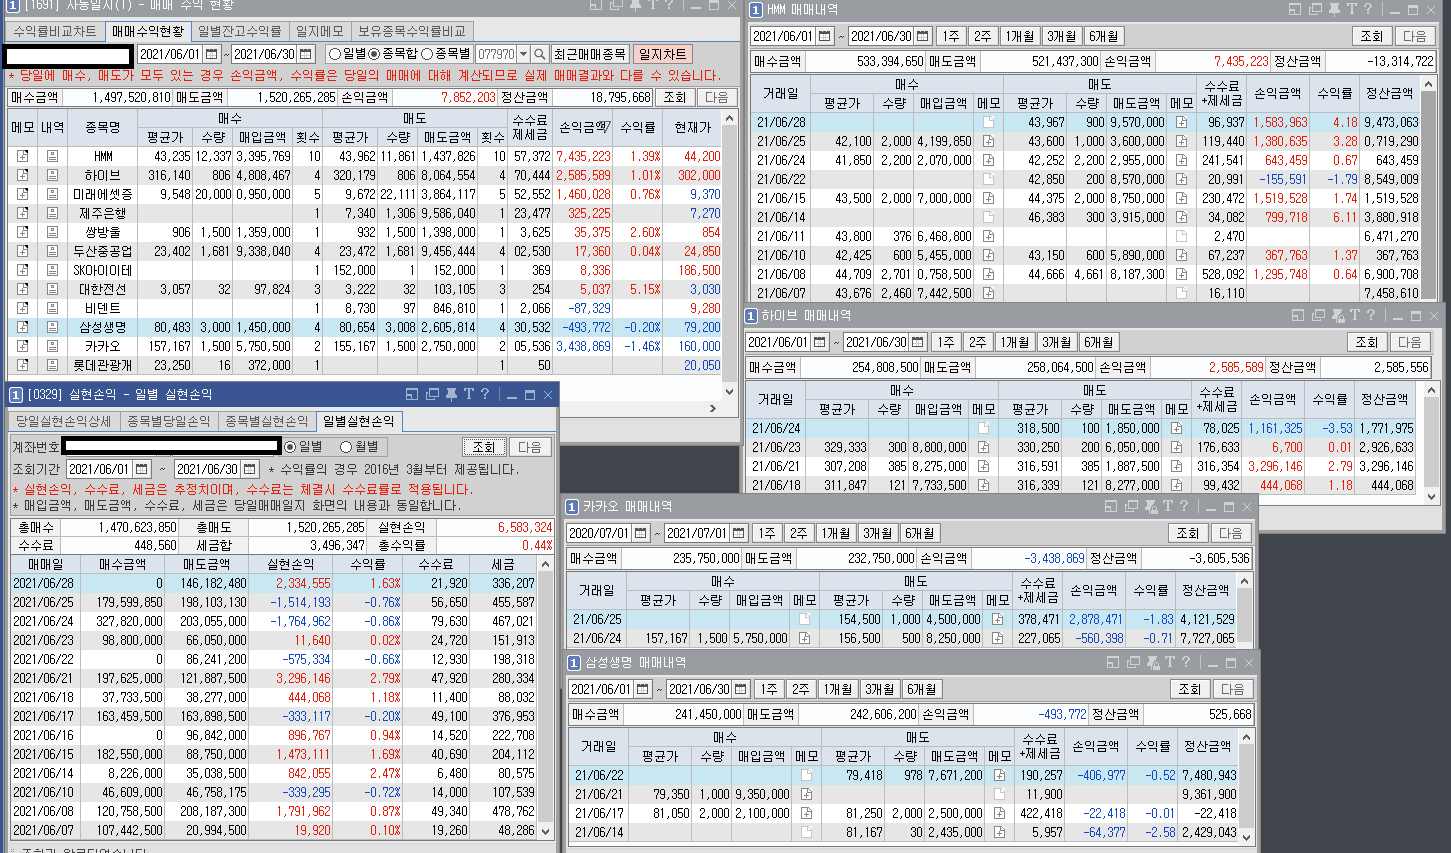Screen dimensions: 1451x853
Task: Open memo icon for 미래에셋증 row
Action: 22,194
